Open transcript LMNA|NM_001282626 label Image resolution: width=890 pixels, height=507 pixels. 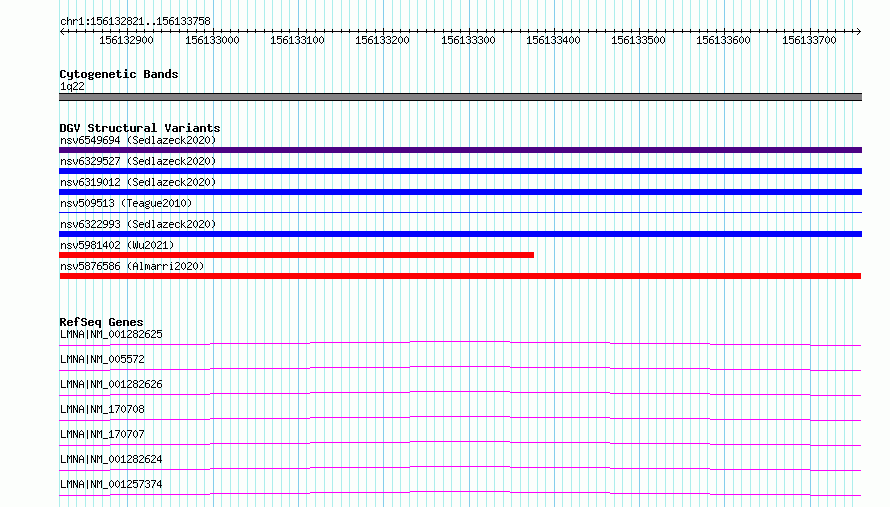pyautogui.click(x=111, y=384)
